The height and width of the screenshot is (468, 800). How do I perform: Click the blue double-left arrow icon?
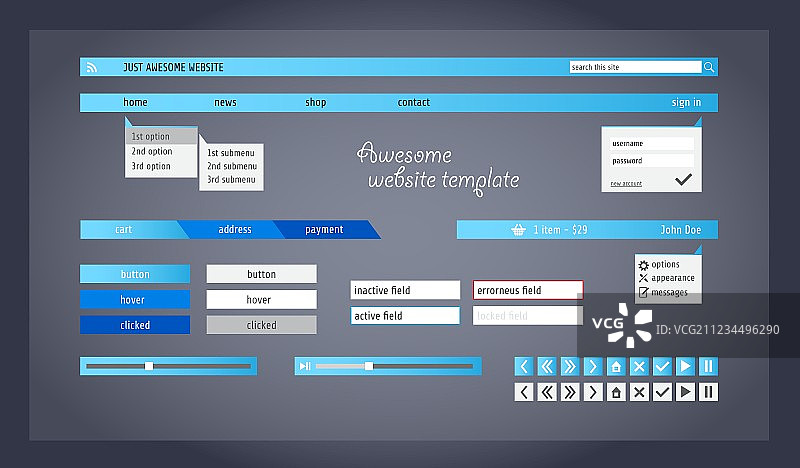tap(547, 366)
